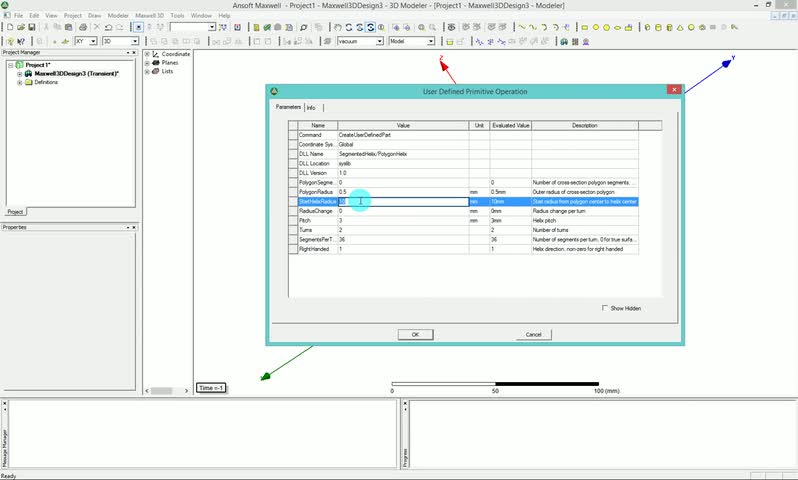Open the Modeler menu

point(118,16)
